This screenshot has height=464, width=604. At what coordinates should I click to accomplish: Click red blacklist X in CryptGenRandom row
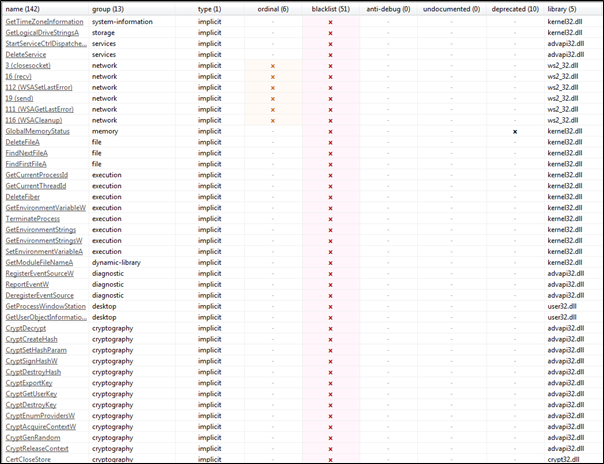tap(331, 438)
